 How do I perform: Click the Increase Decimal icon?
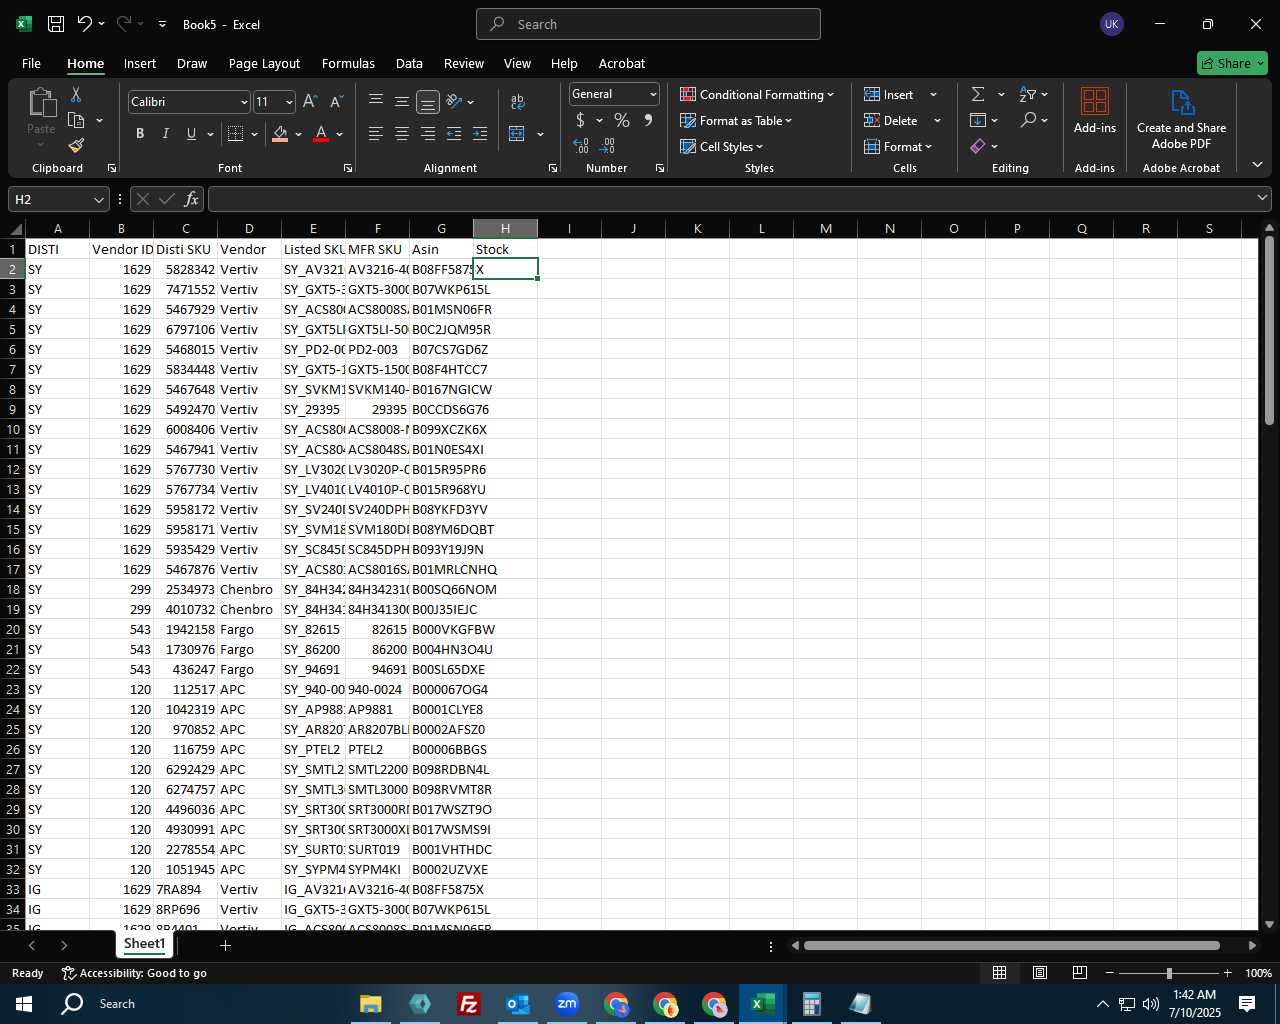click(x=581, y=146)
